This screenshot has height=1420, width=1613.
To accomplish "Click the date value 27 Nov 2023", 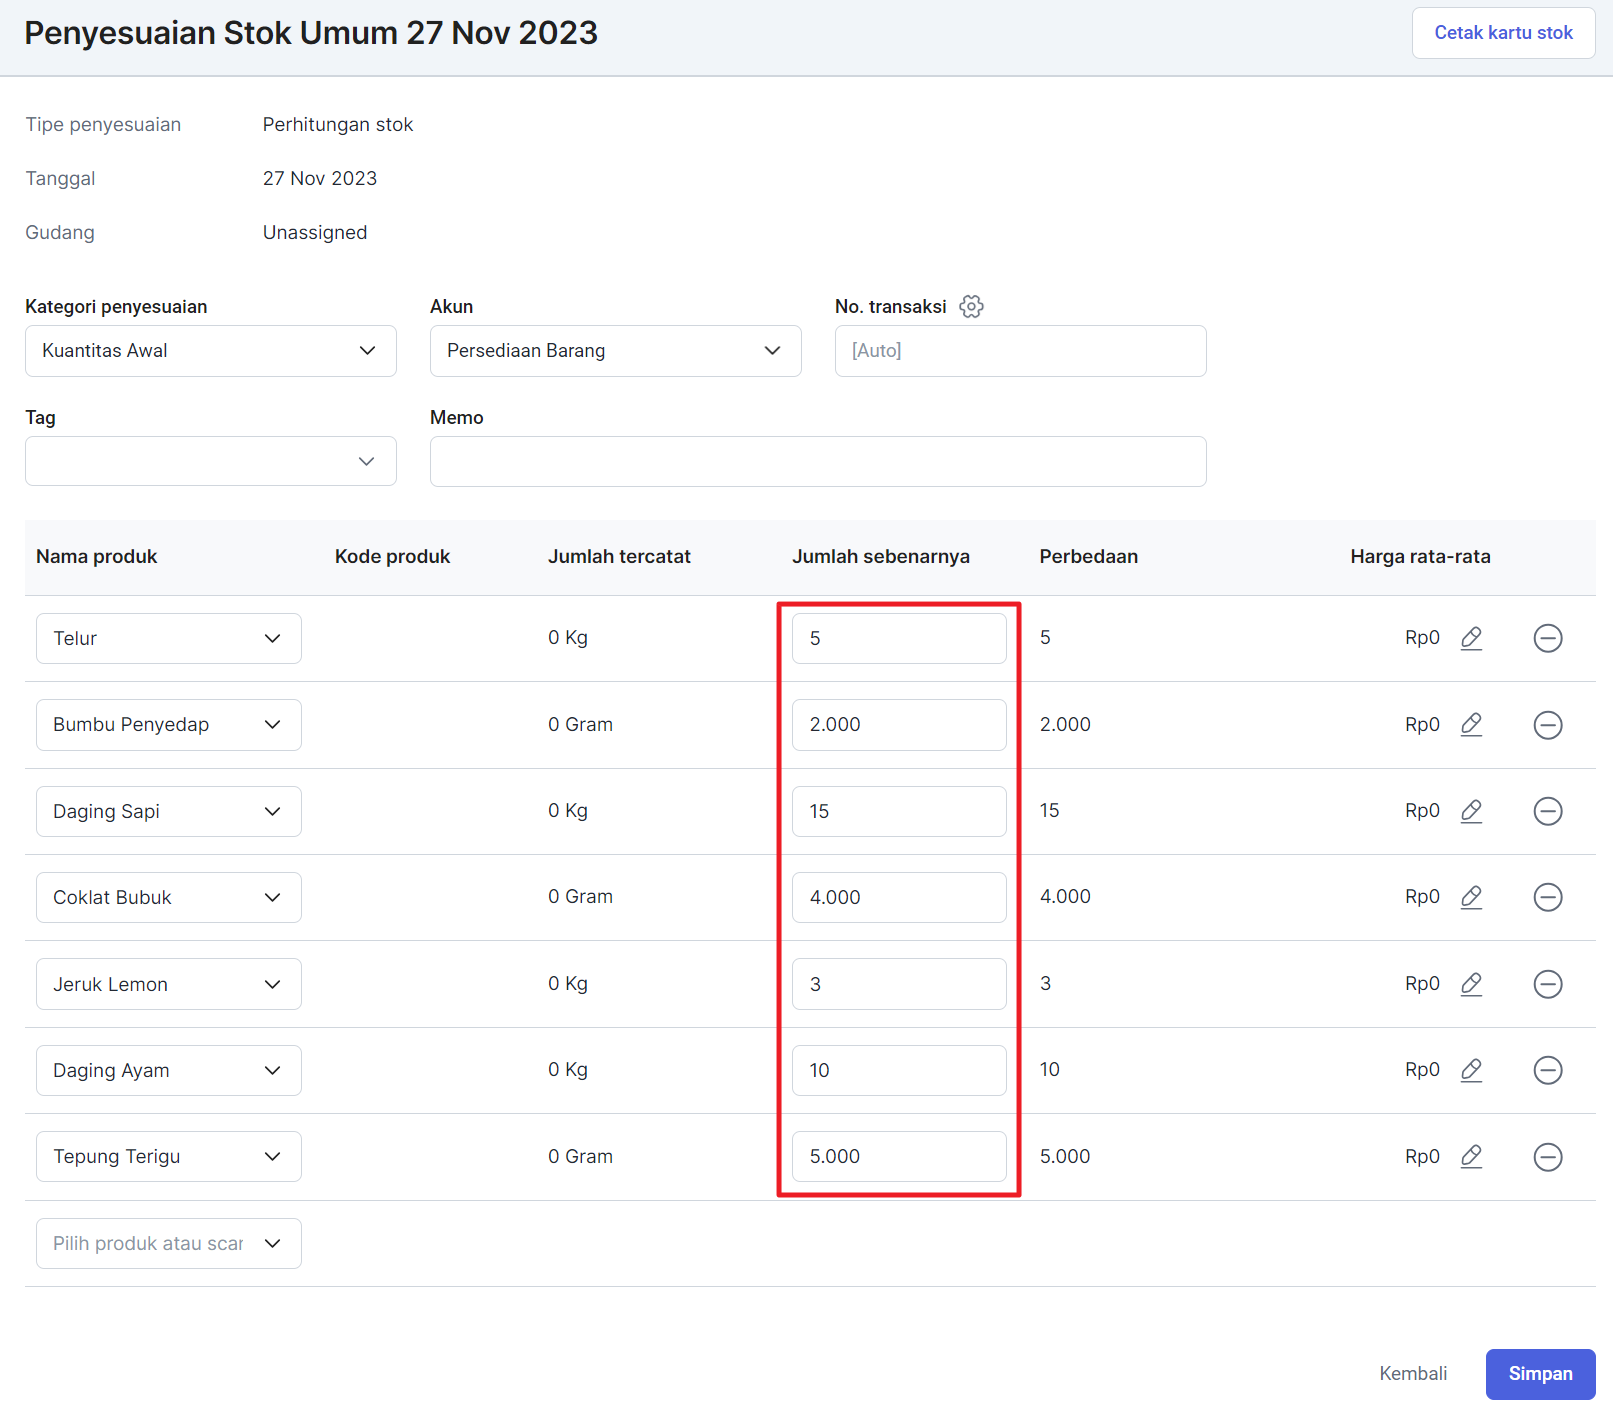I will click(320, 179).
